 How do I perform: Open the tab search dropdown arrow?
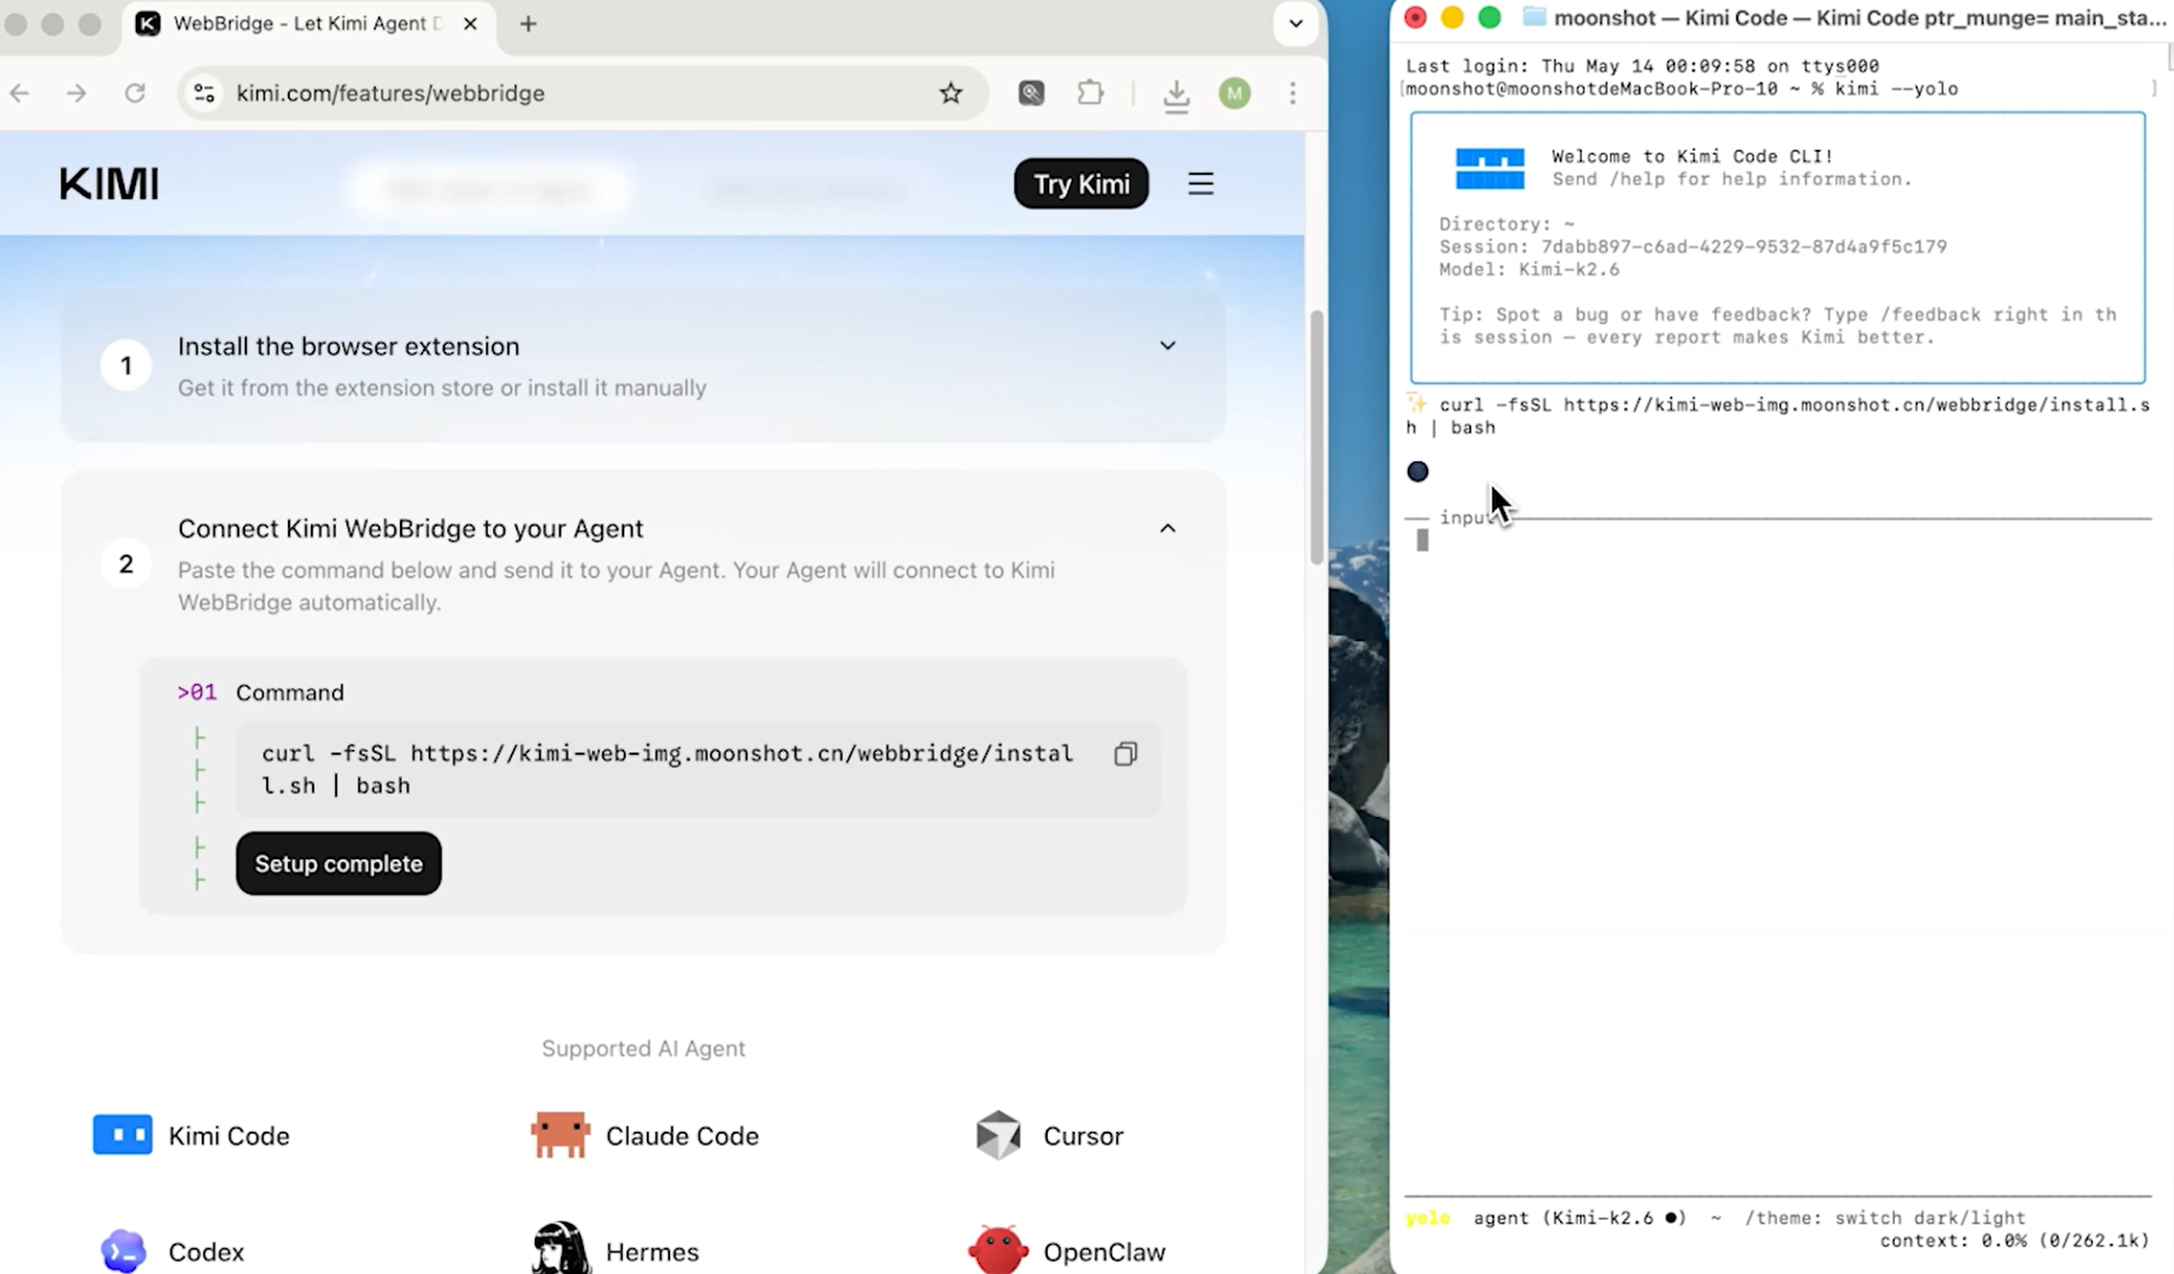(1296, 24)
